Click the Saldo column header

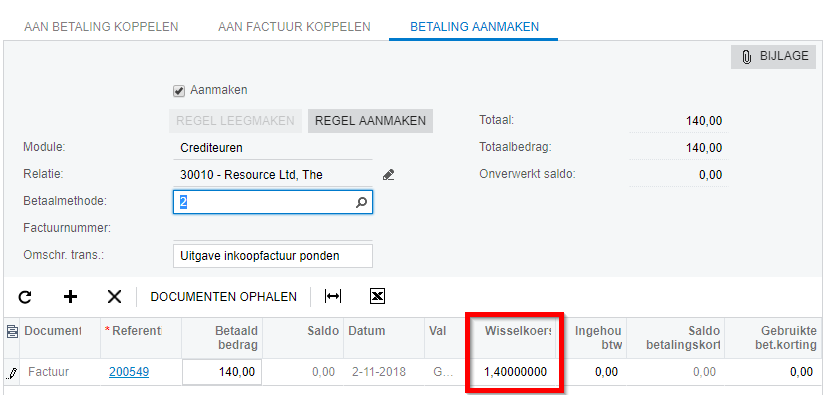pyautogui.click(x=303, y=338)
